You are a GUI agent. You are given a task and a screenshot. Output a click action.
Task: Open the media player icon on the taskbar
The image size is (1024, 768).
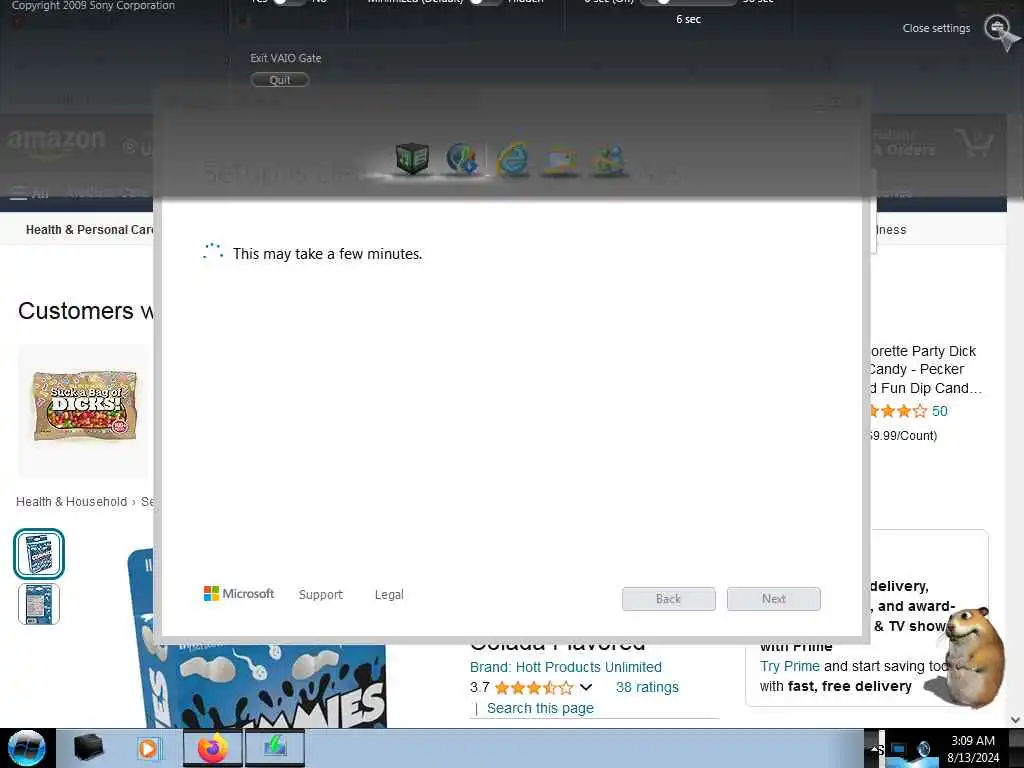[x=149, y=748]
